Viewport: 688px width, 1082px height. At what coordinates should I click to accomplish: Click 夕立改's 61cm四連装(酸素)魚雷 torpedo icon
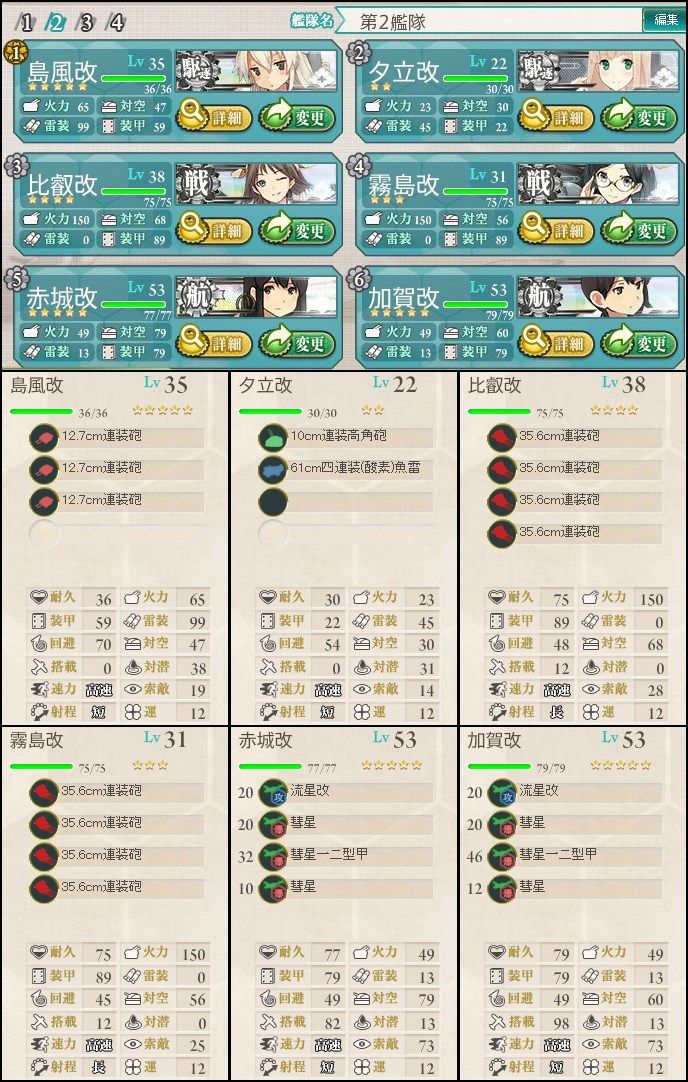tap(272, 469)
